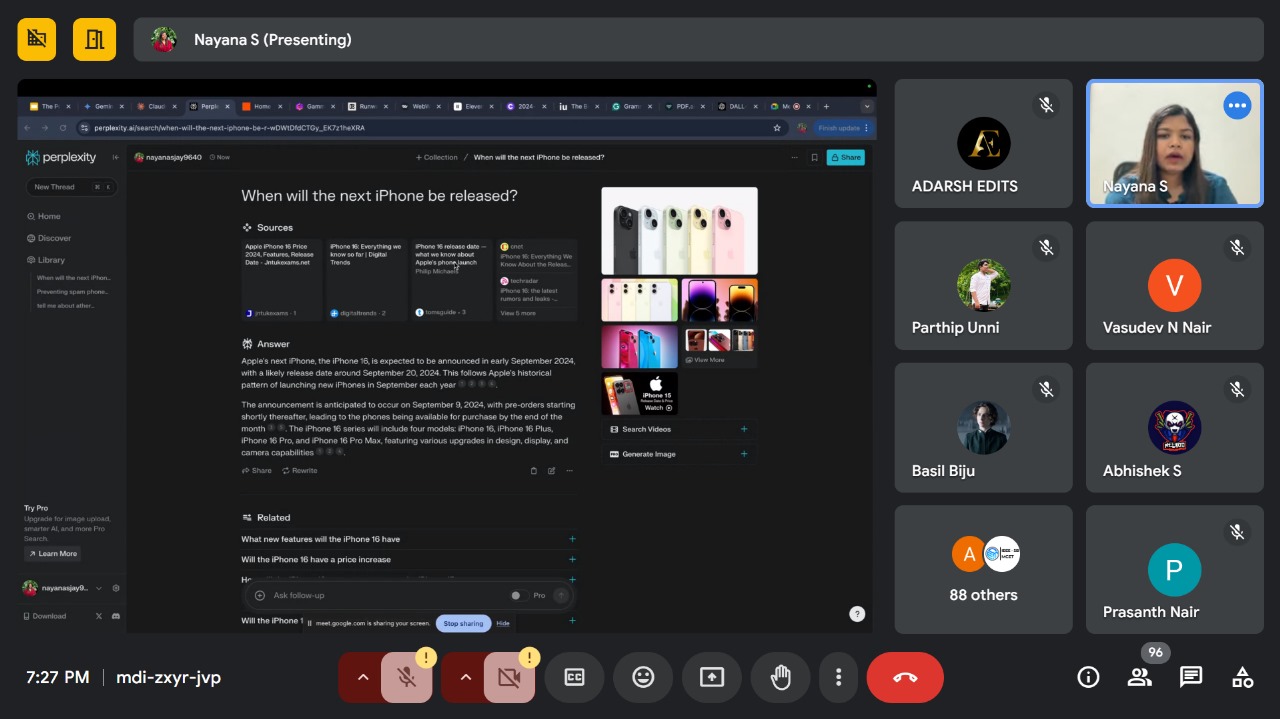1280x719 pixels.
Task: Collapse the Perplexity sidebar arrow icon
Action: [x=115, y=157]
